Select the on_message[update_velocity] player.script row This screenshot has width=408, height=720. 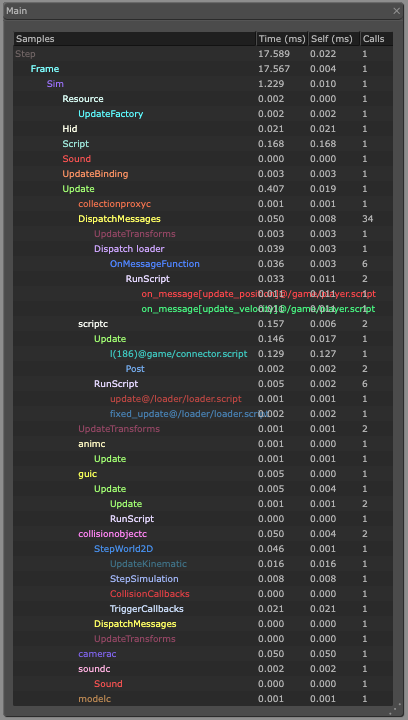pos(203,309)
